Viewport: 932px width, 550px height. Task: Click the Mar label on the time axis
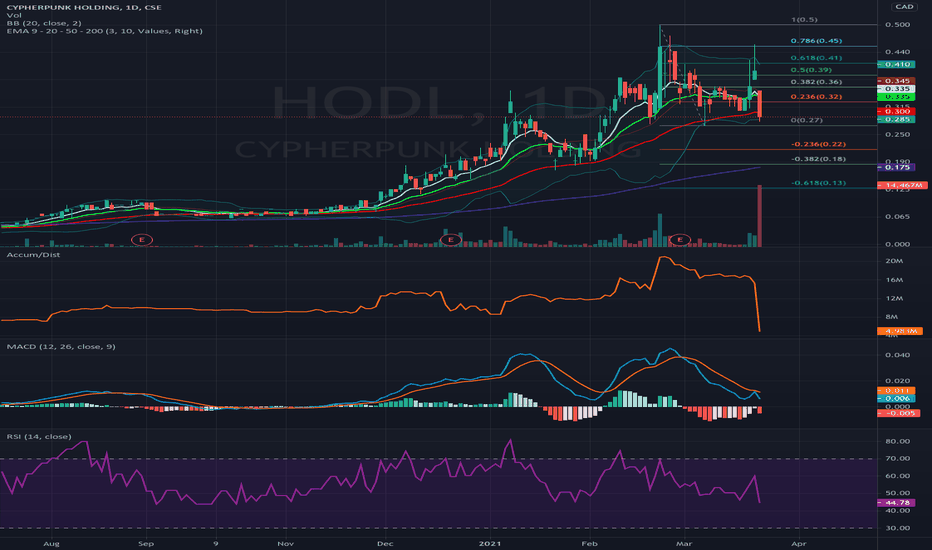point(684,544)
